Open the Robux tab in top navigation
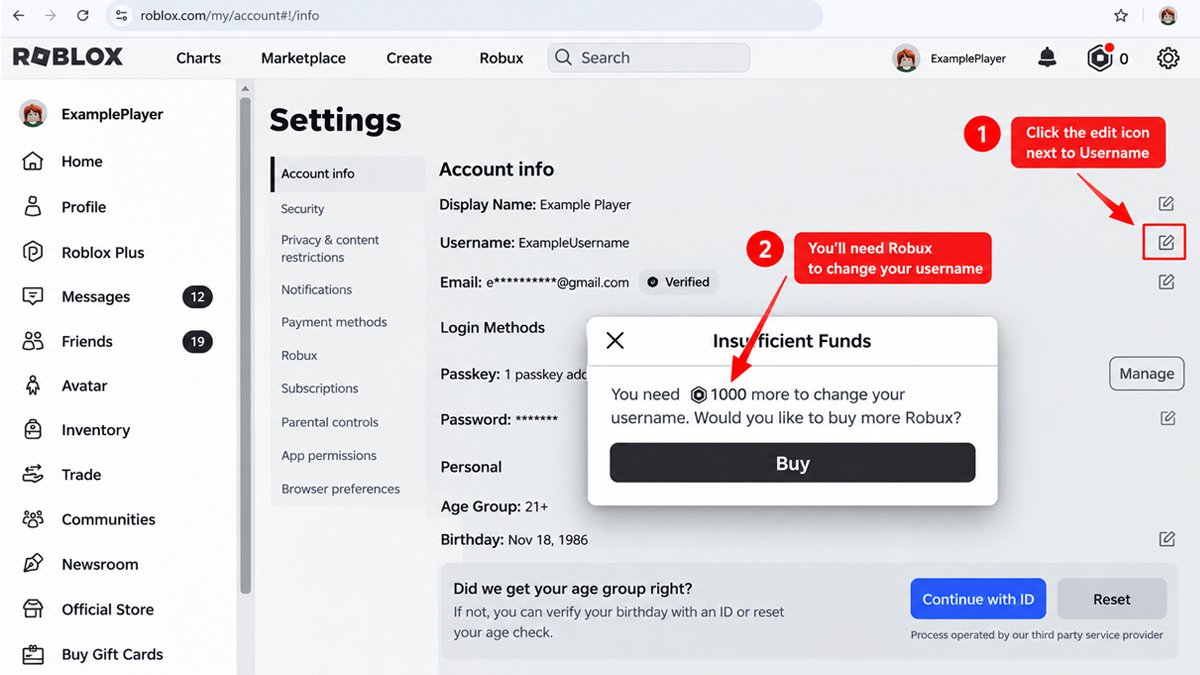1200x675 pixels. coord(501,58)
